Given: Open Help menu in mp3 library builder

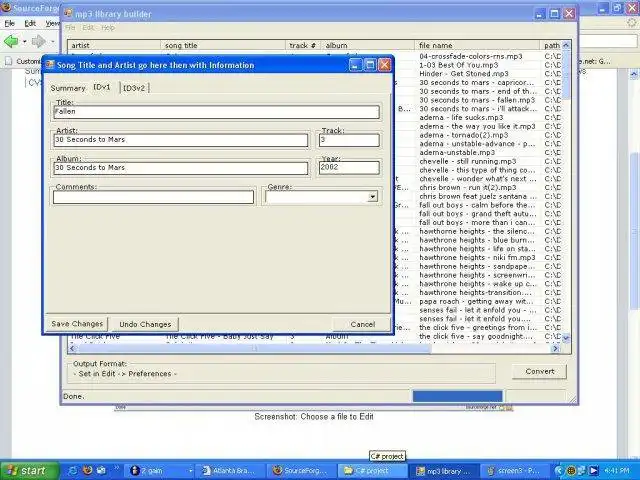Looking at the screenshot, I should tap(108, 28).
